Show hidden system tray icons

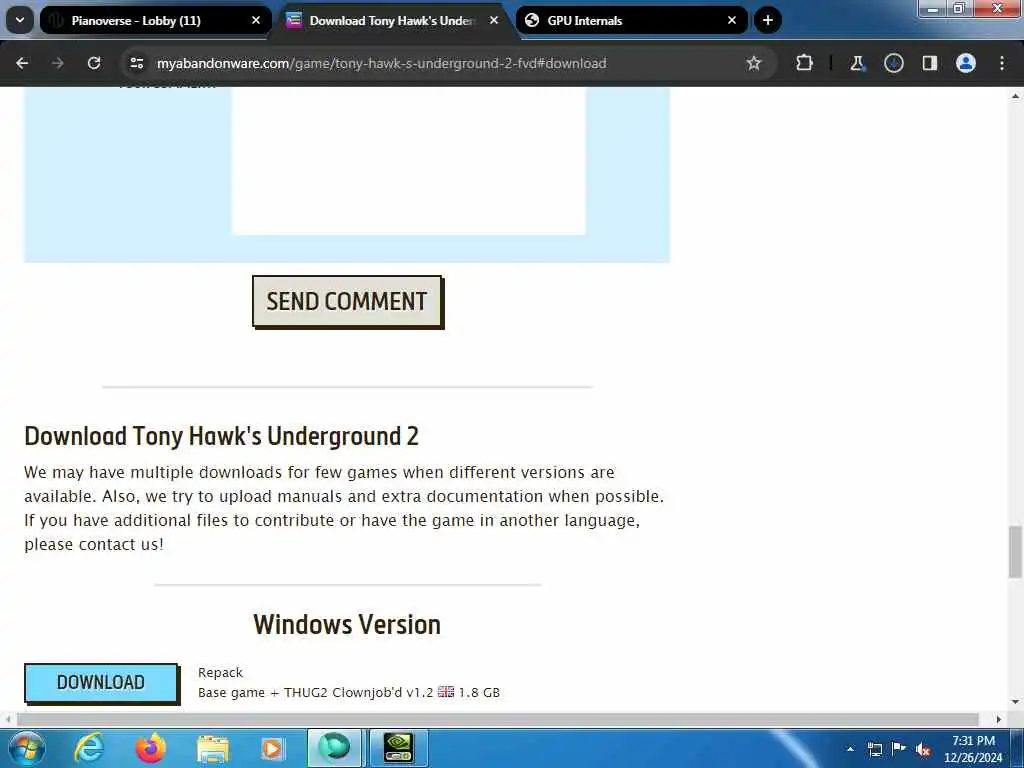pos(850,749)
